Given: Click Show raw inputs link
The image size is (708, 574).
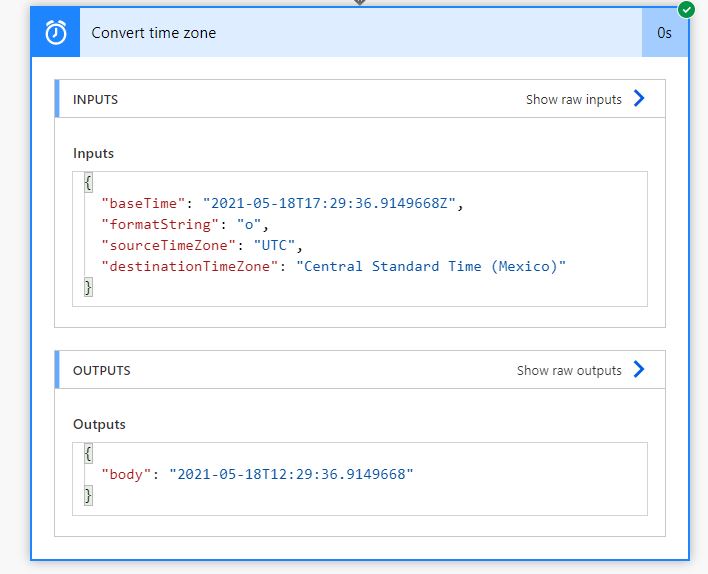Looking at the screenshot, I should [573, 99].
